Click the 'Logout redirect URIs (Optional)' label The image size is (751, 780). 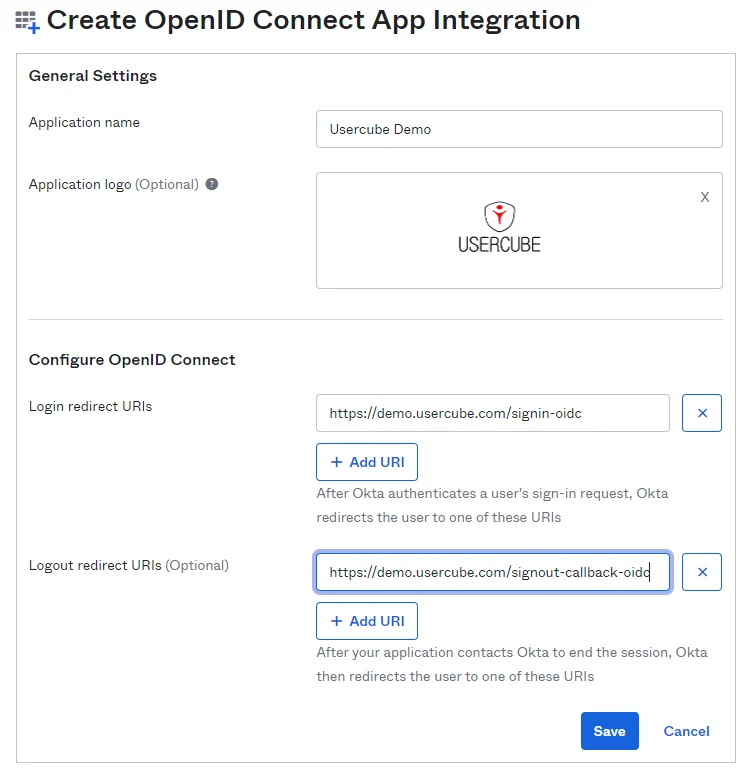pyautogui.click(x=129, y=565)
